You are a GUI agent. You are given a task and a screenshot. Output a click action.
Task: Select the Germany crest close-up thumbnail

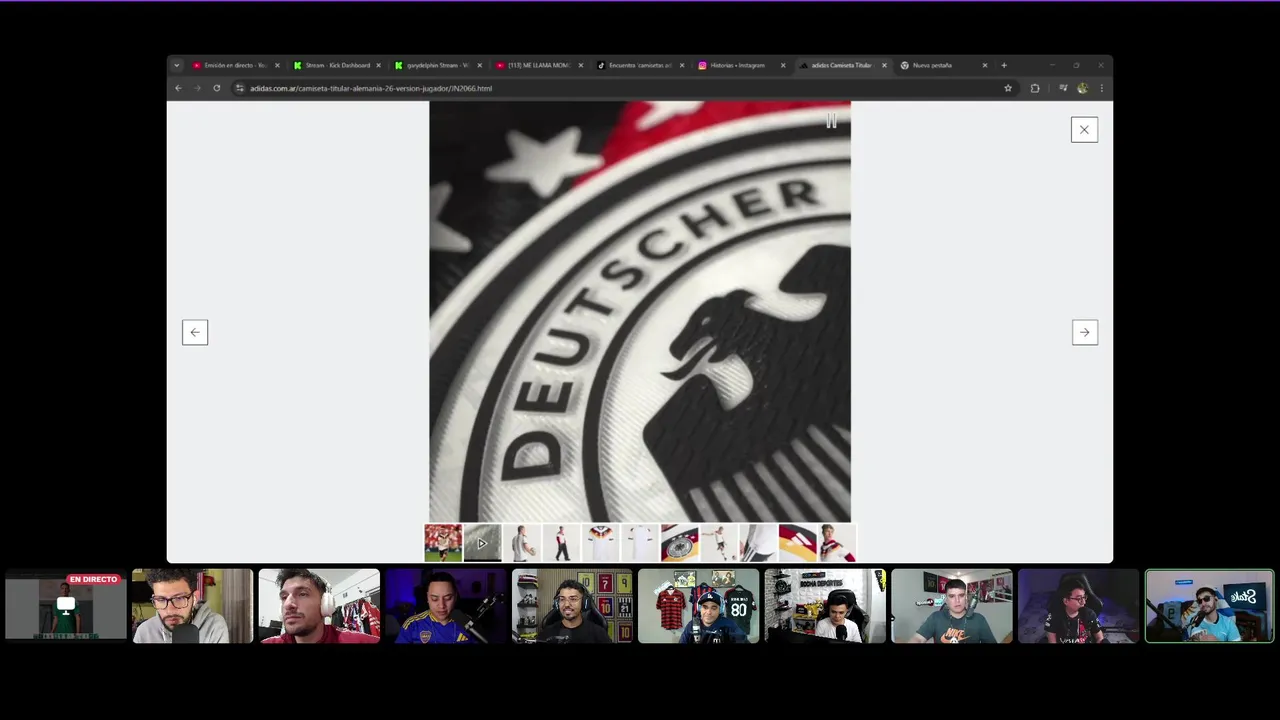[x=680, y=543]
